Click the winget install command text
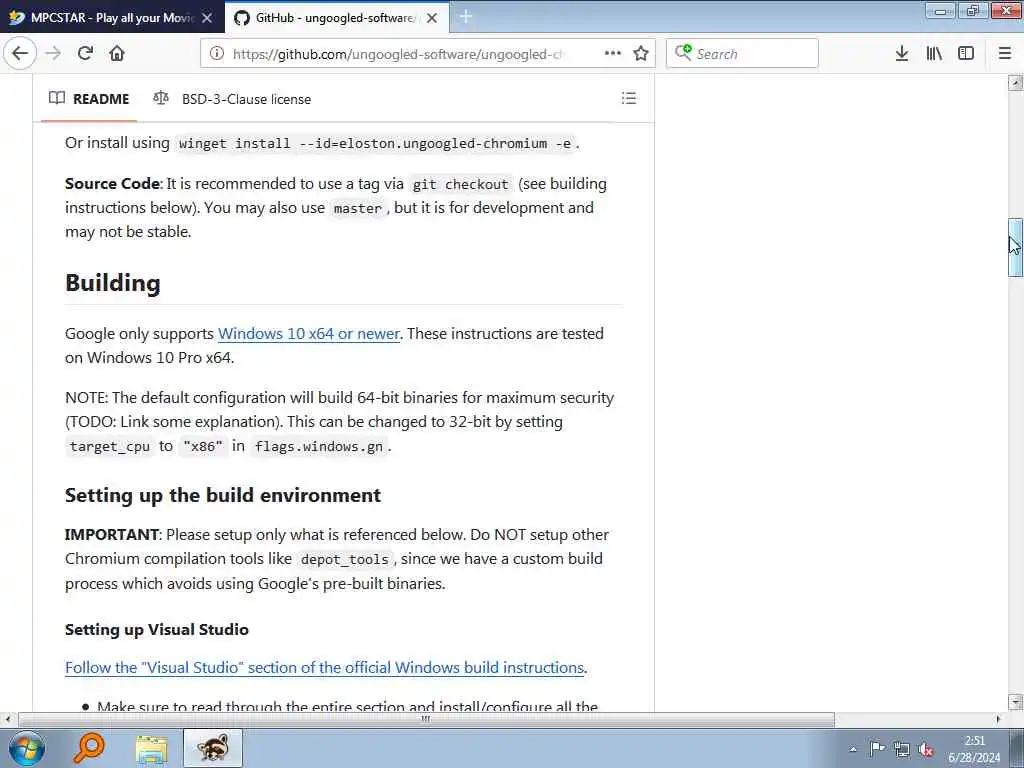The image size is (1024, 768). coord(375,144)
